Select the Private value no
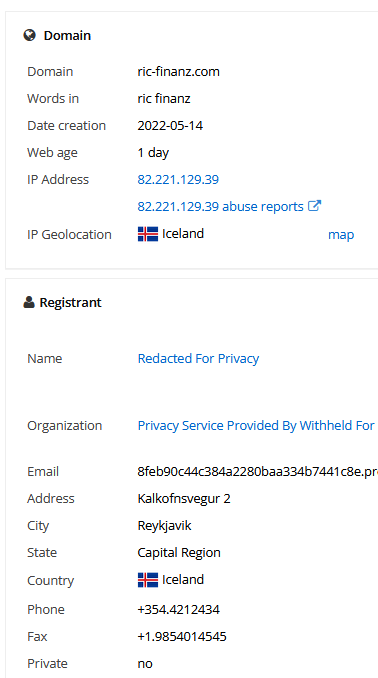The width and height of the screenshot is (378, 678). tap(145, 664)
